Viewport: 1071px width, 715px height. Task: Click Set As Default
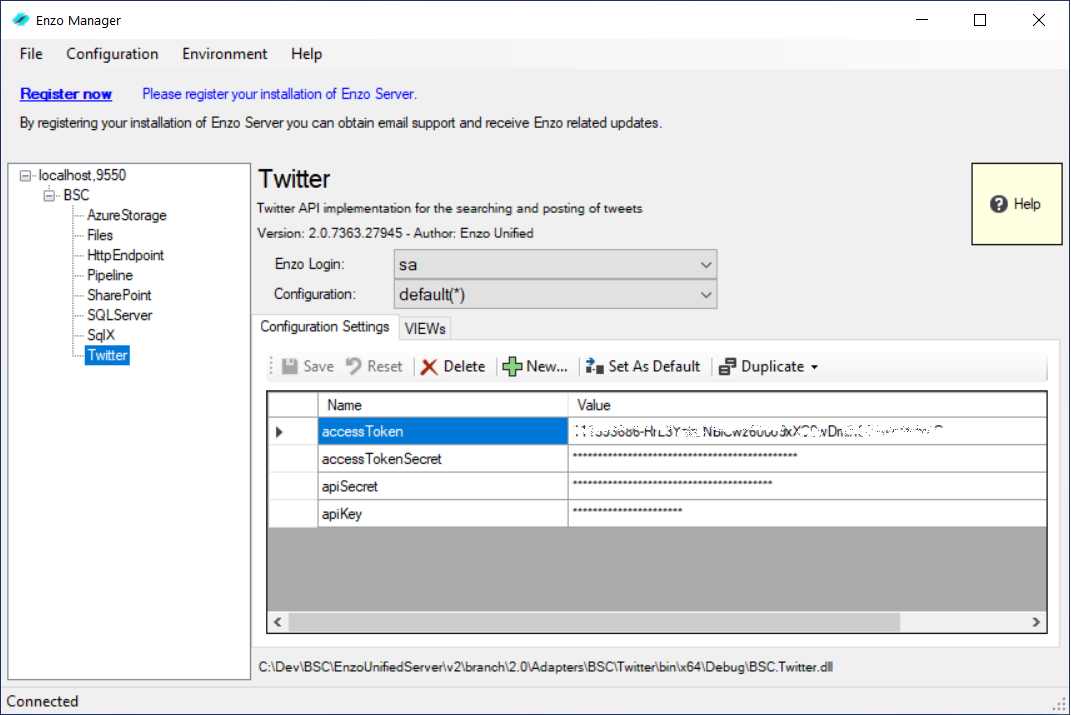[x=643, y=367]
